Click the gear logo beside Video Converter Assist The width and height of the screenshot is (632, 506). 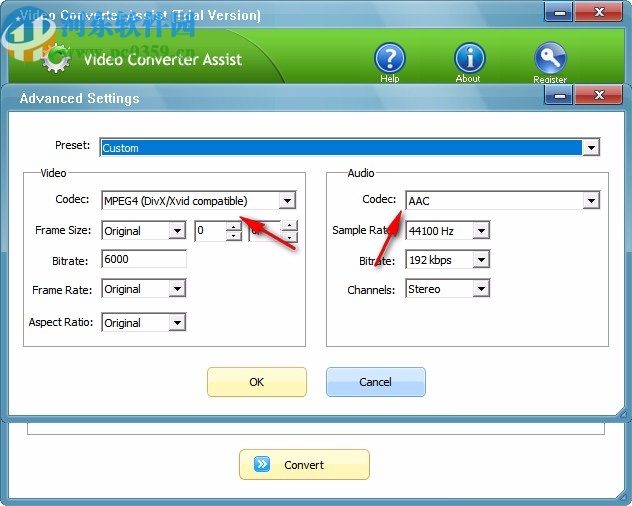tap(56, 58)
